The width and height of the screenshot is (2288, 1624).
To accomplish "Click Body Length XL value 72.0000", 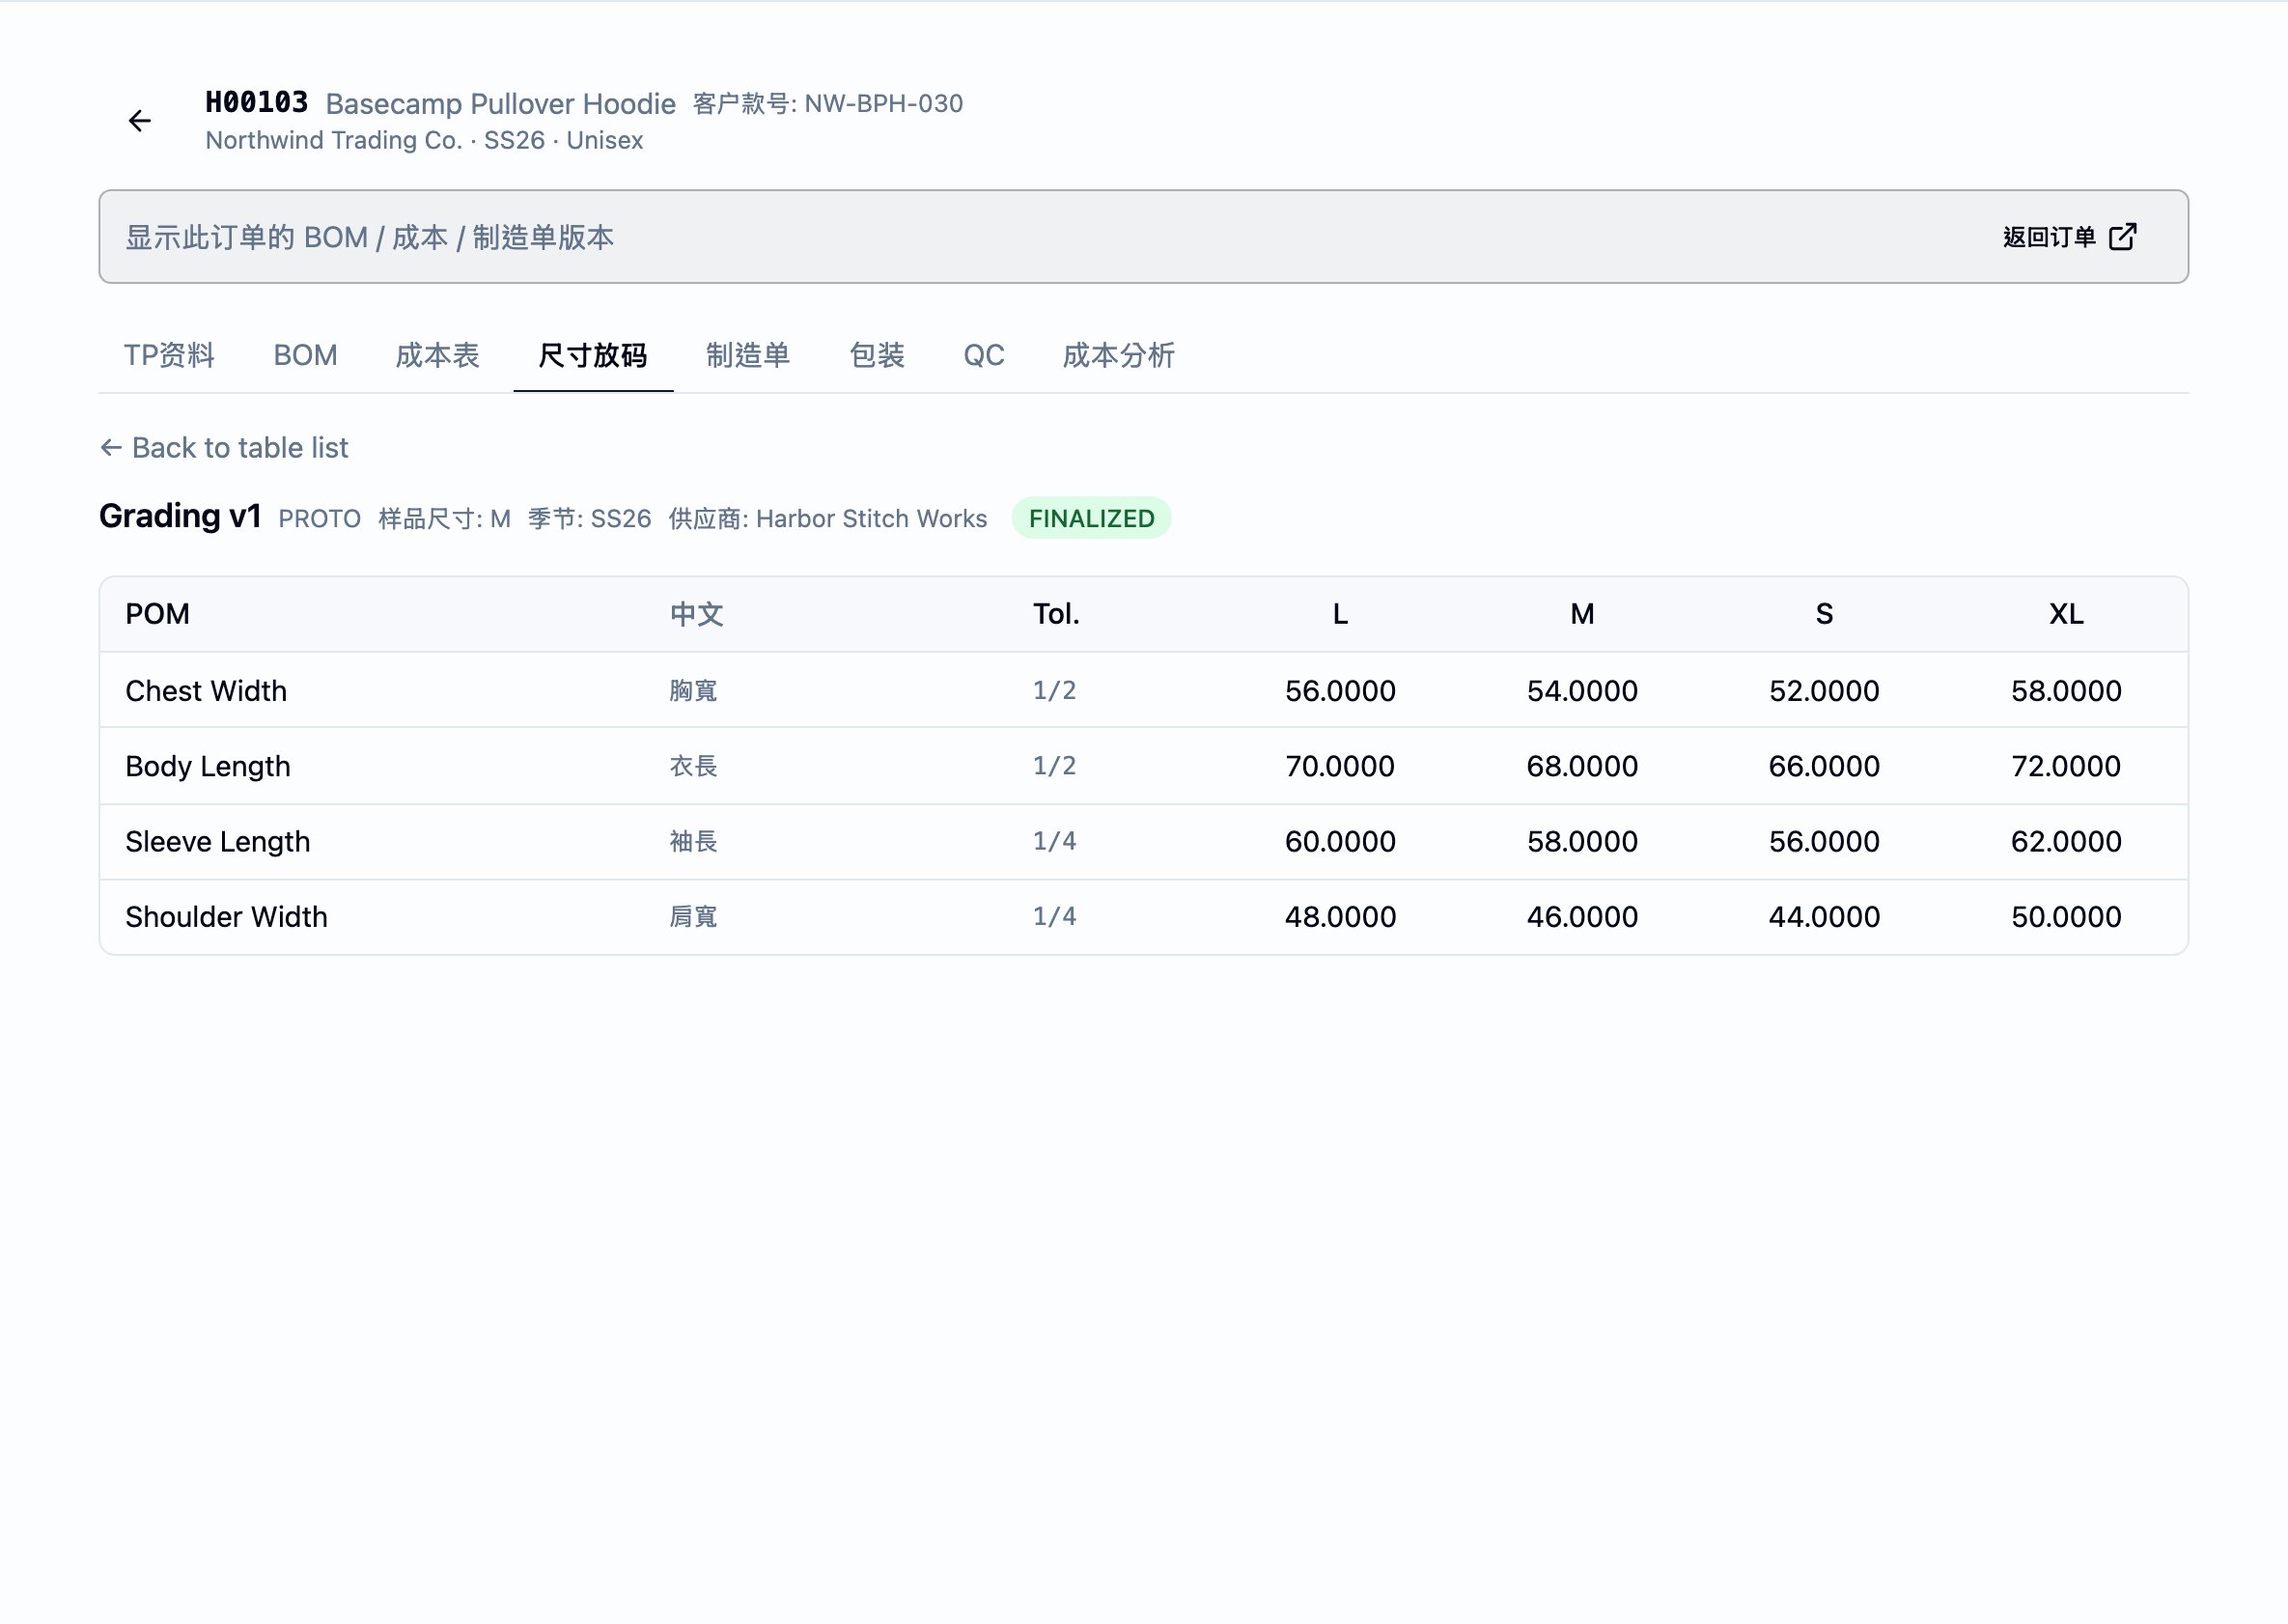I will [2066, 766].
